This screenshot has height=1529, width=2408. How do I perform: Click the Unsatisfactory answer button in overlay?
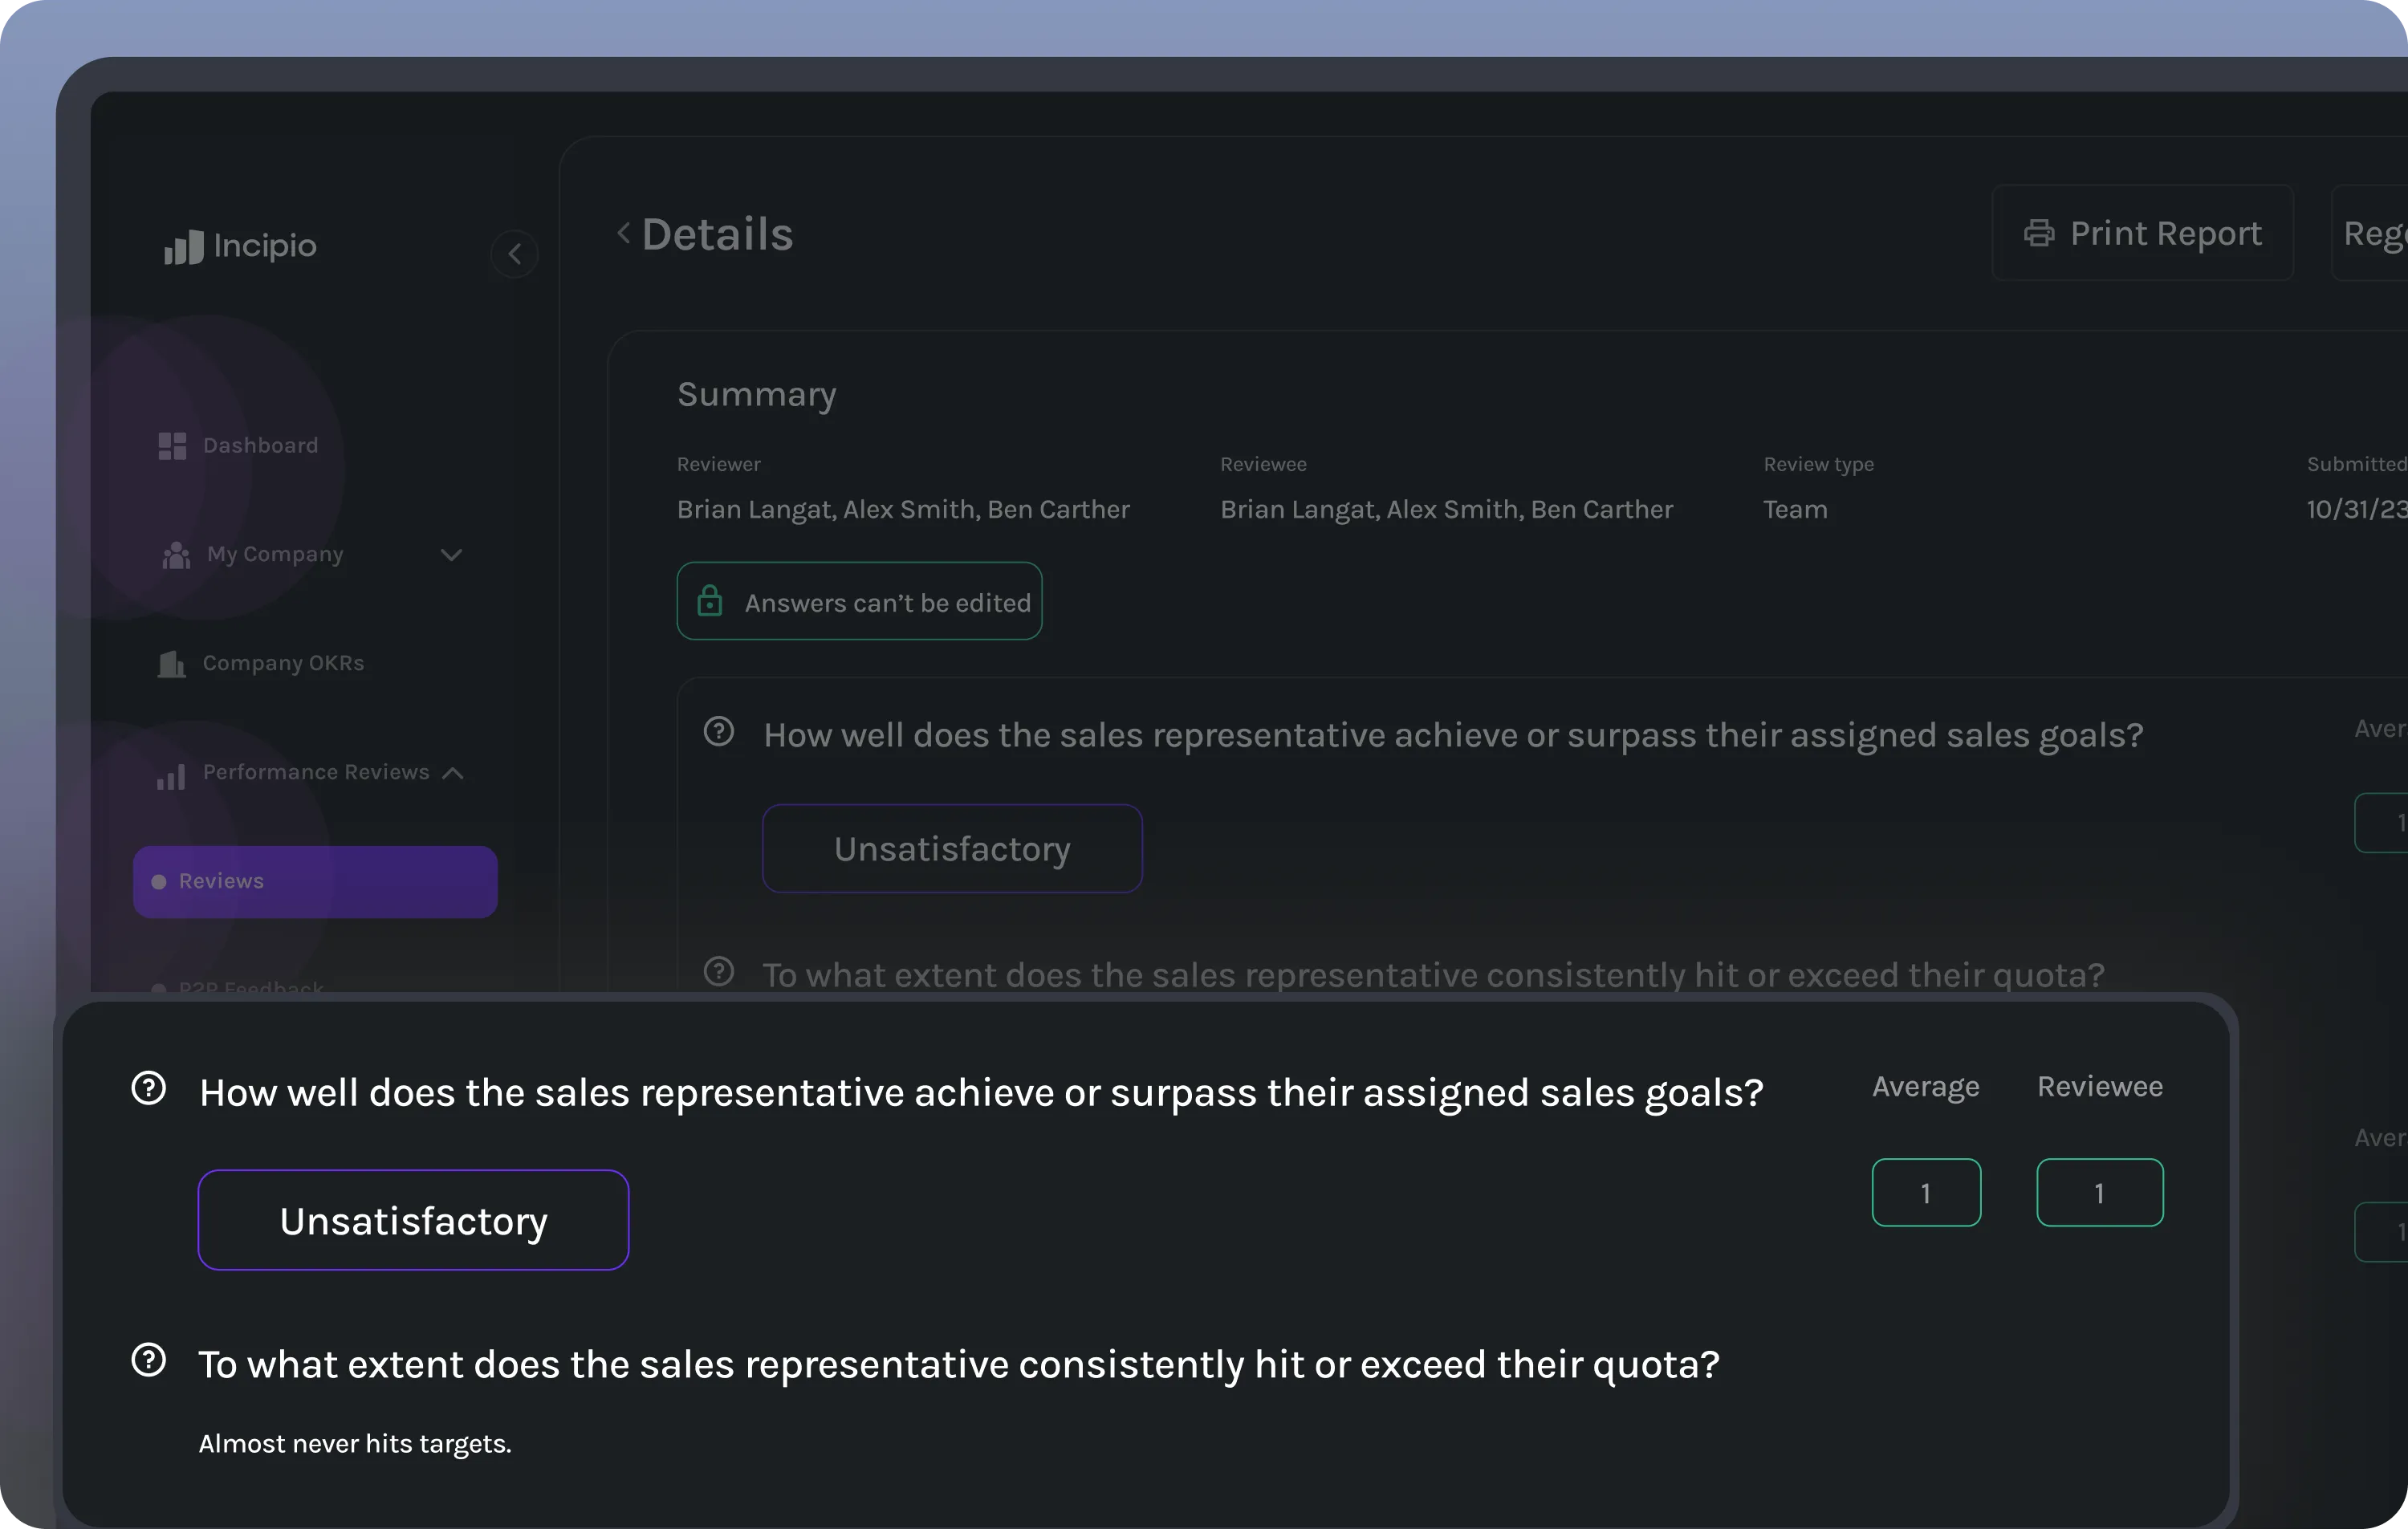point(413,1220)
